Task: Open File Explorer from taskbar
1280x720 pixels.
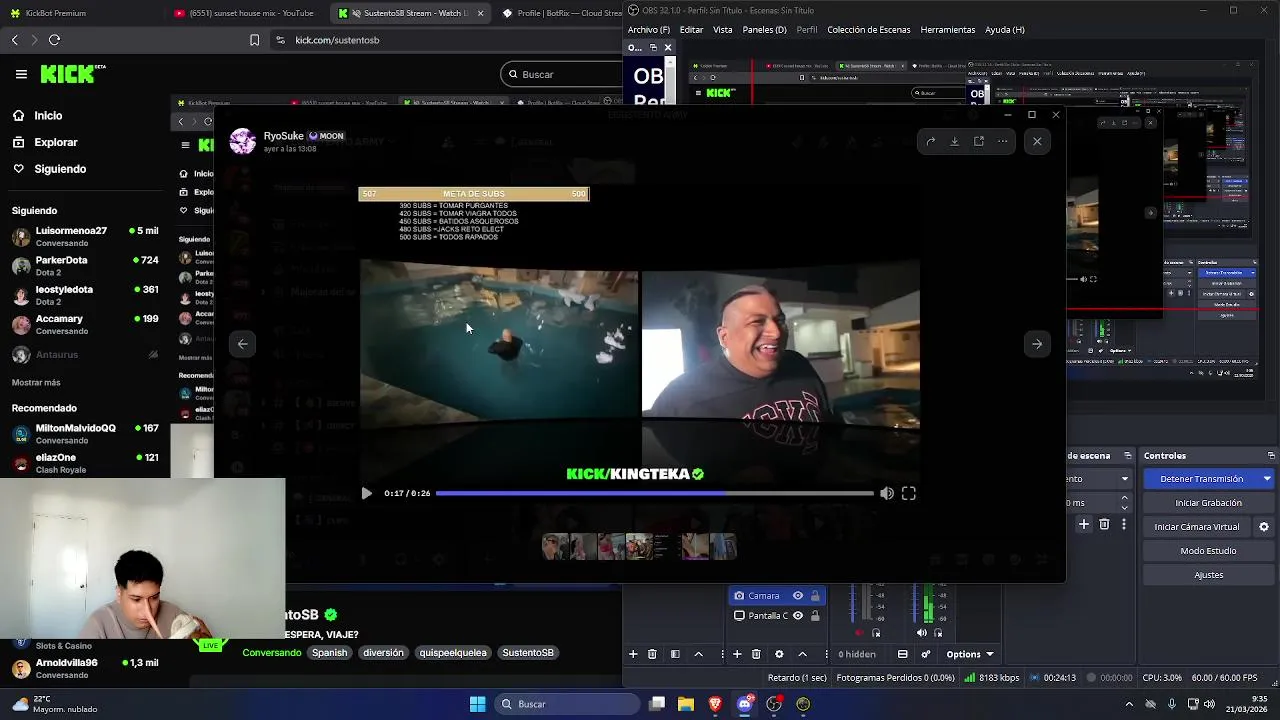Action: point(686,704)
